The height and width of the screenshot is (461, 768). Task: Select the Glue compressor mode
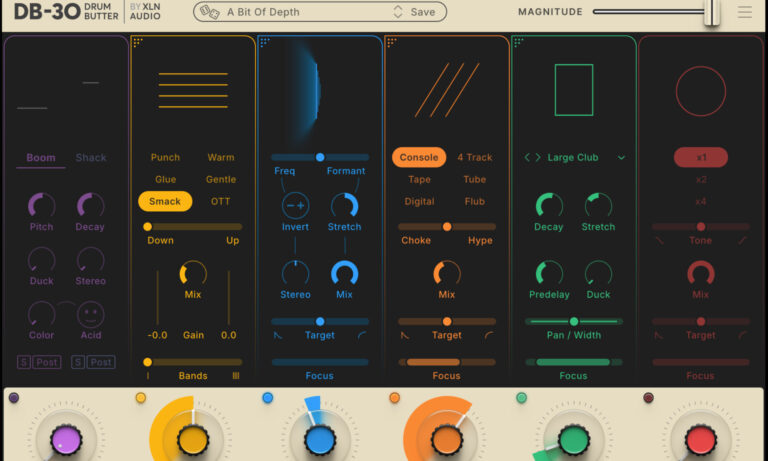[166, 179]
